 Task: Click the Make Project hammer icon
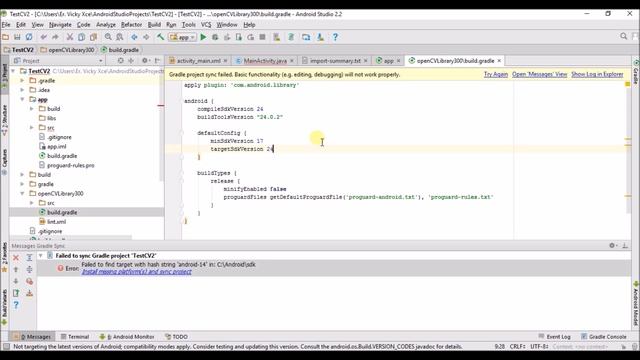pos(160,37)
